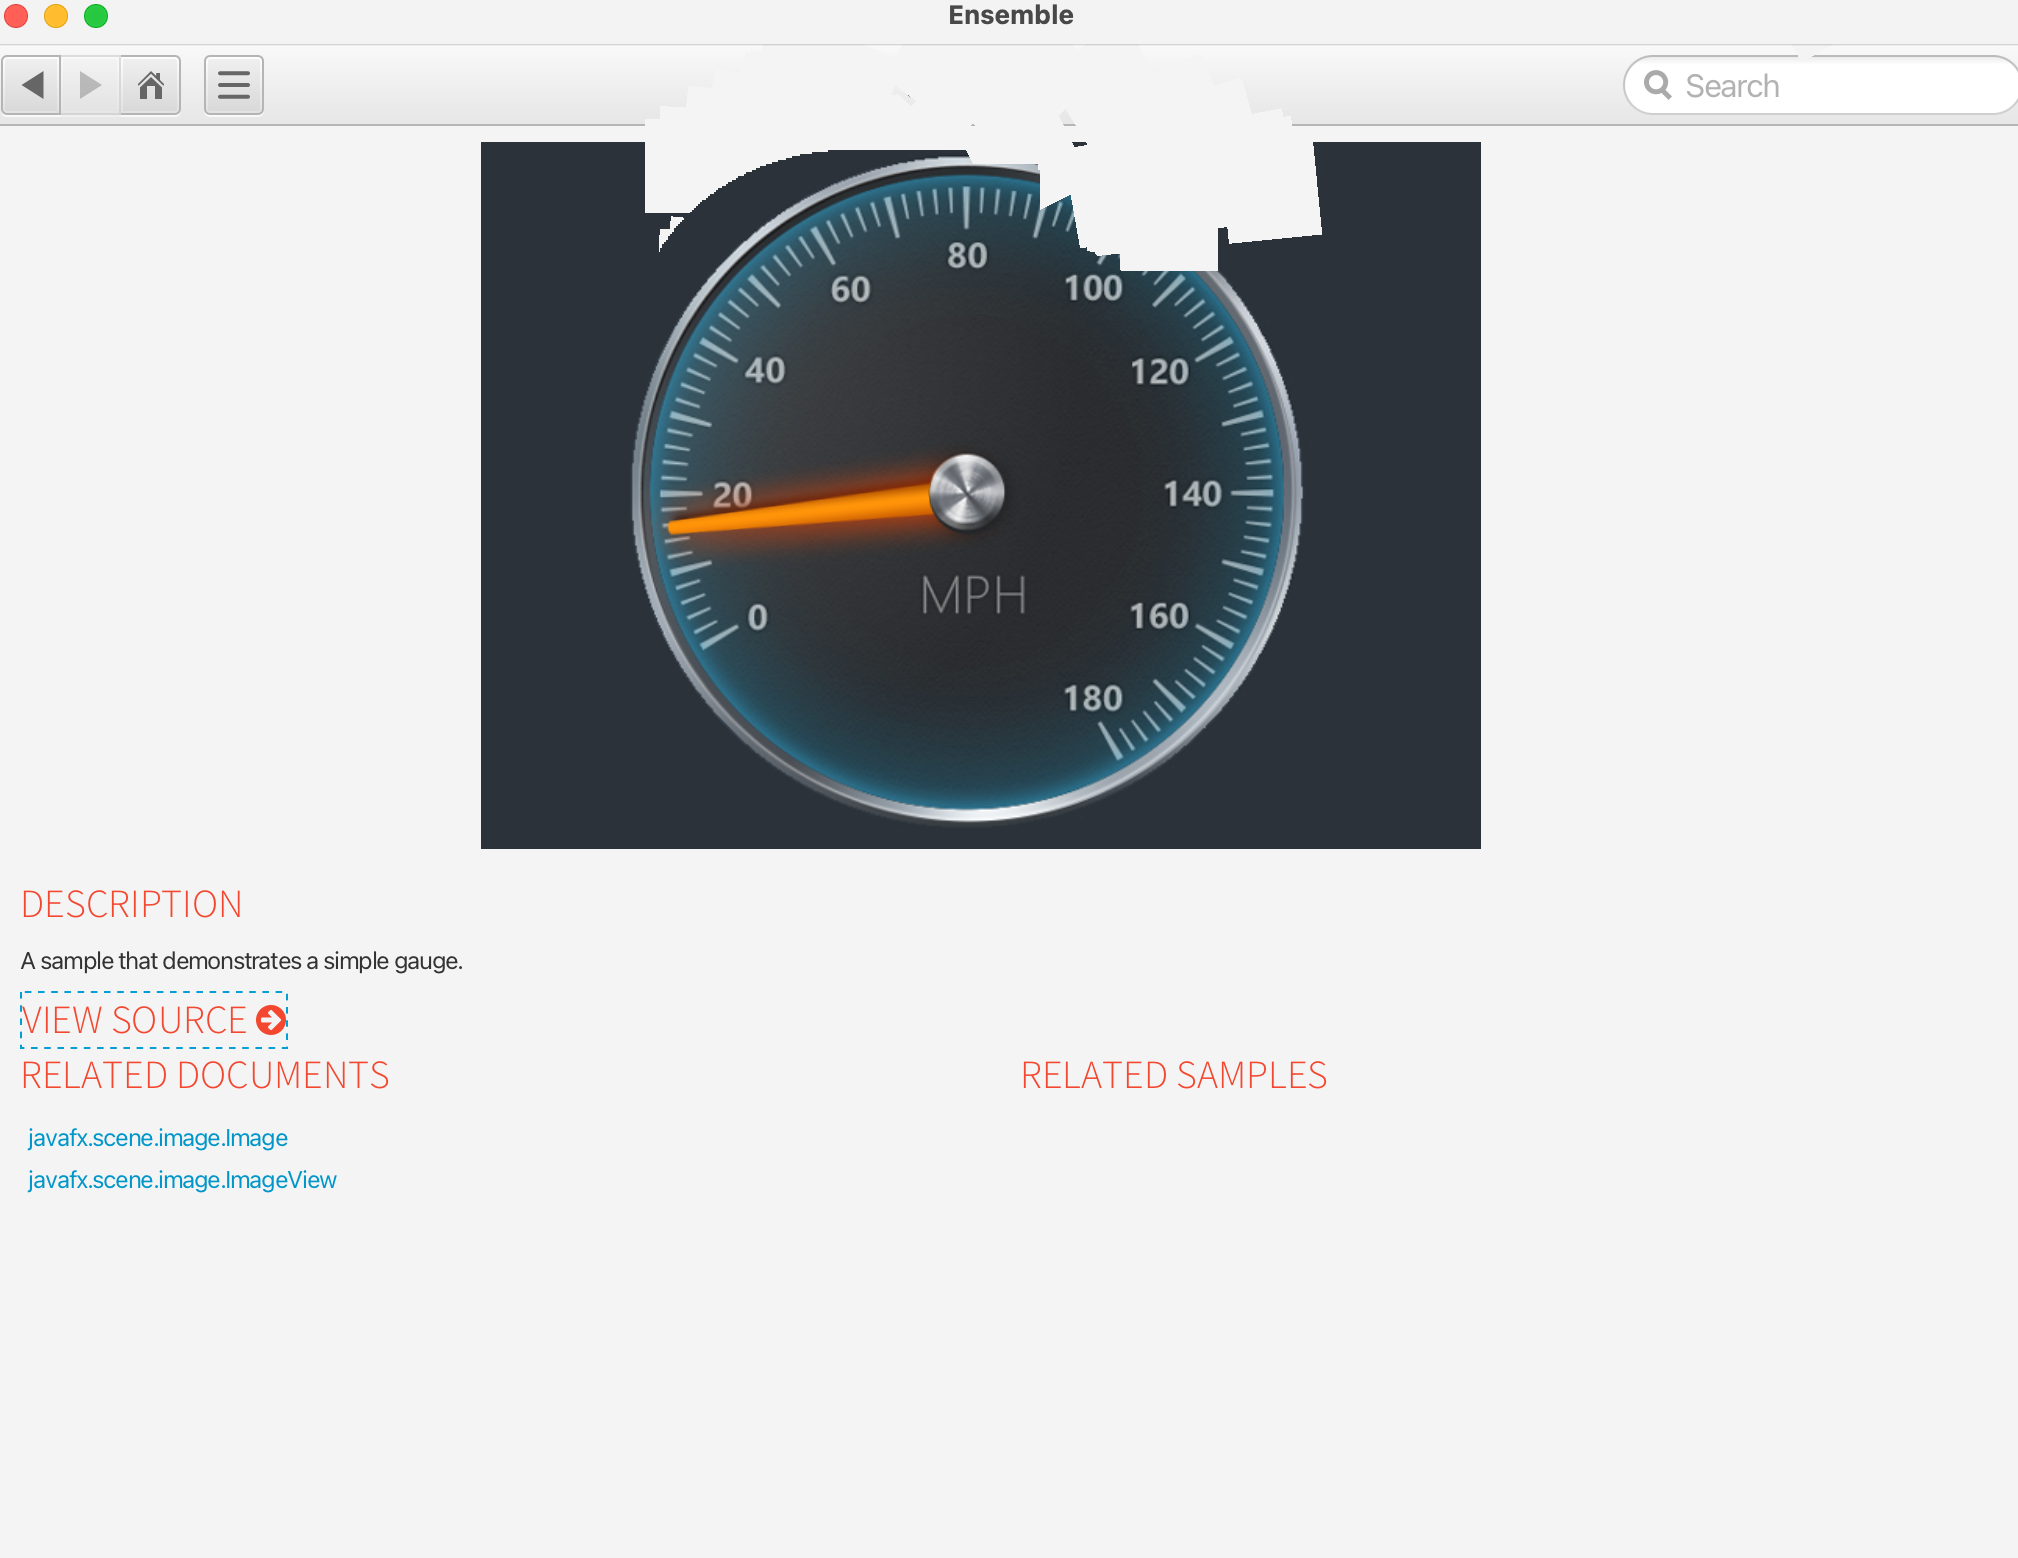
Task: Click the red arrow circle icon
Action: [x=271, y=1020]
